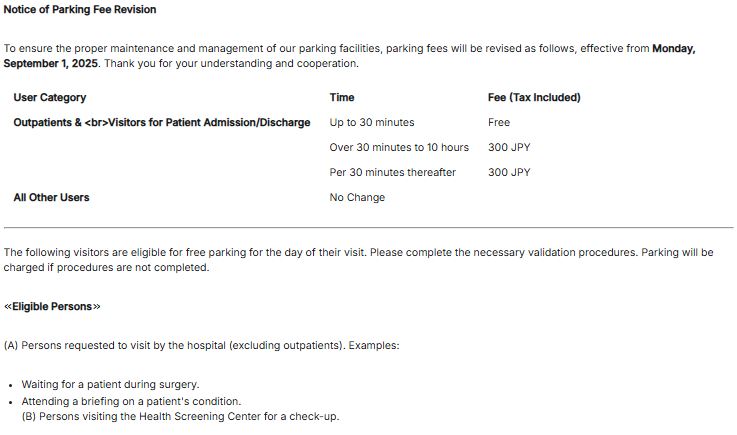737x435 pixels.
Task: Click the Fee (Tax Included) column header
Action: (534, 97)
